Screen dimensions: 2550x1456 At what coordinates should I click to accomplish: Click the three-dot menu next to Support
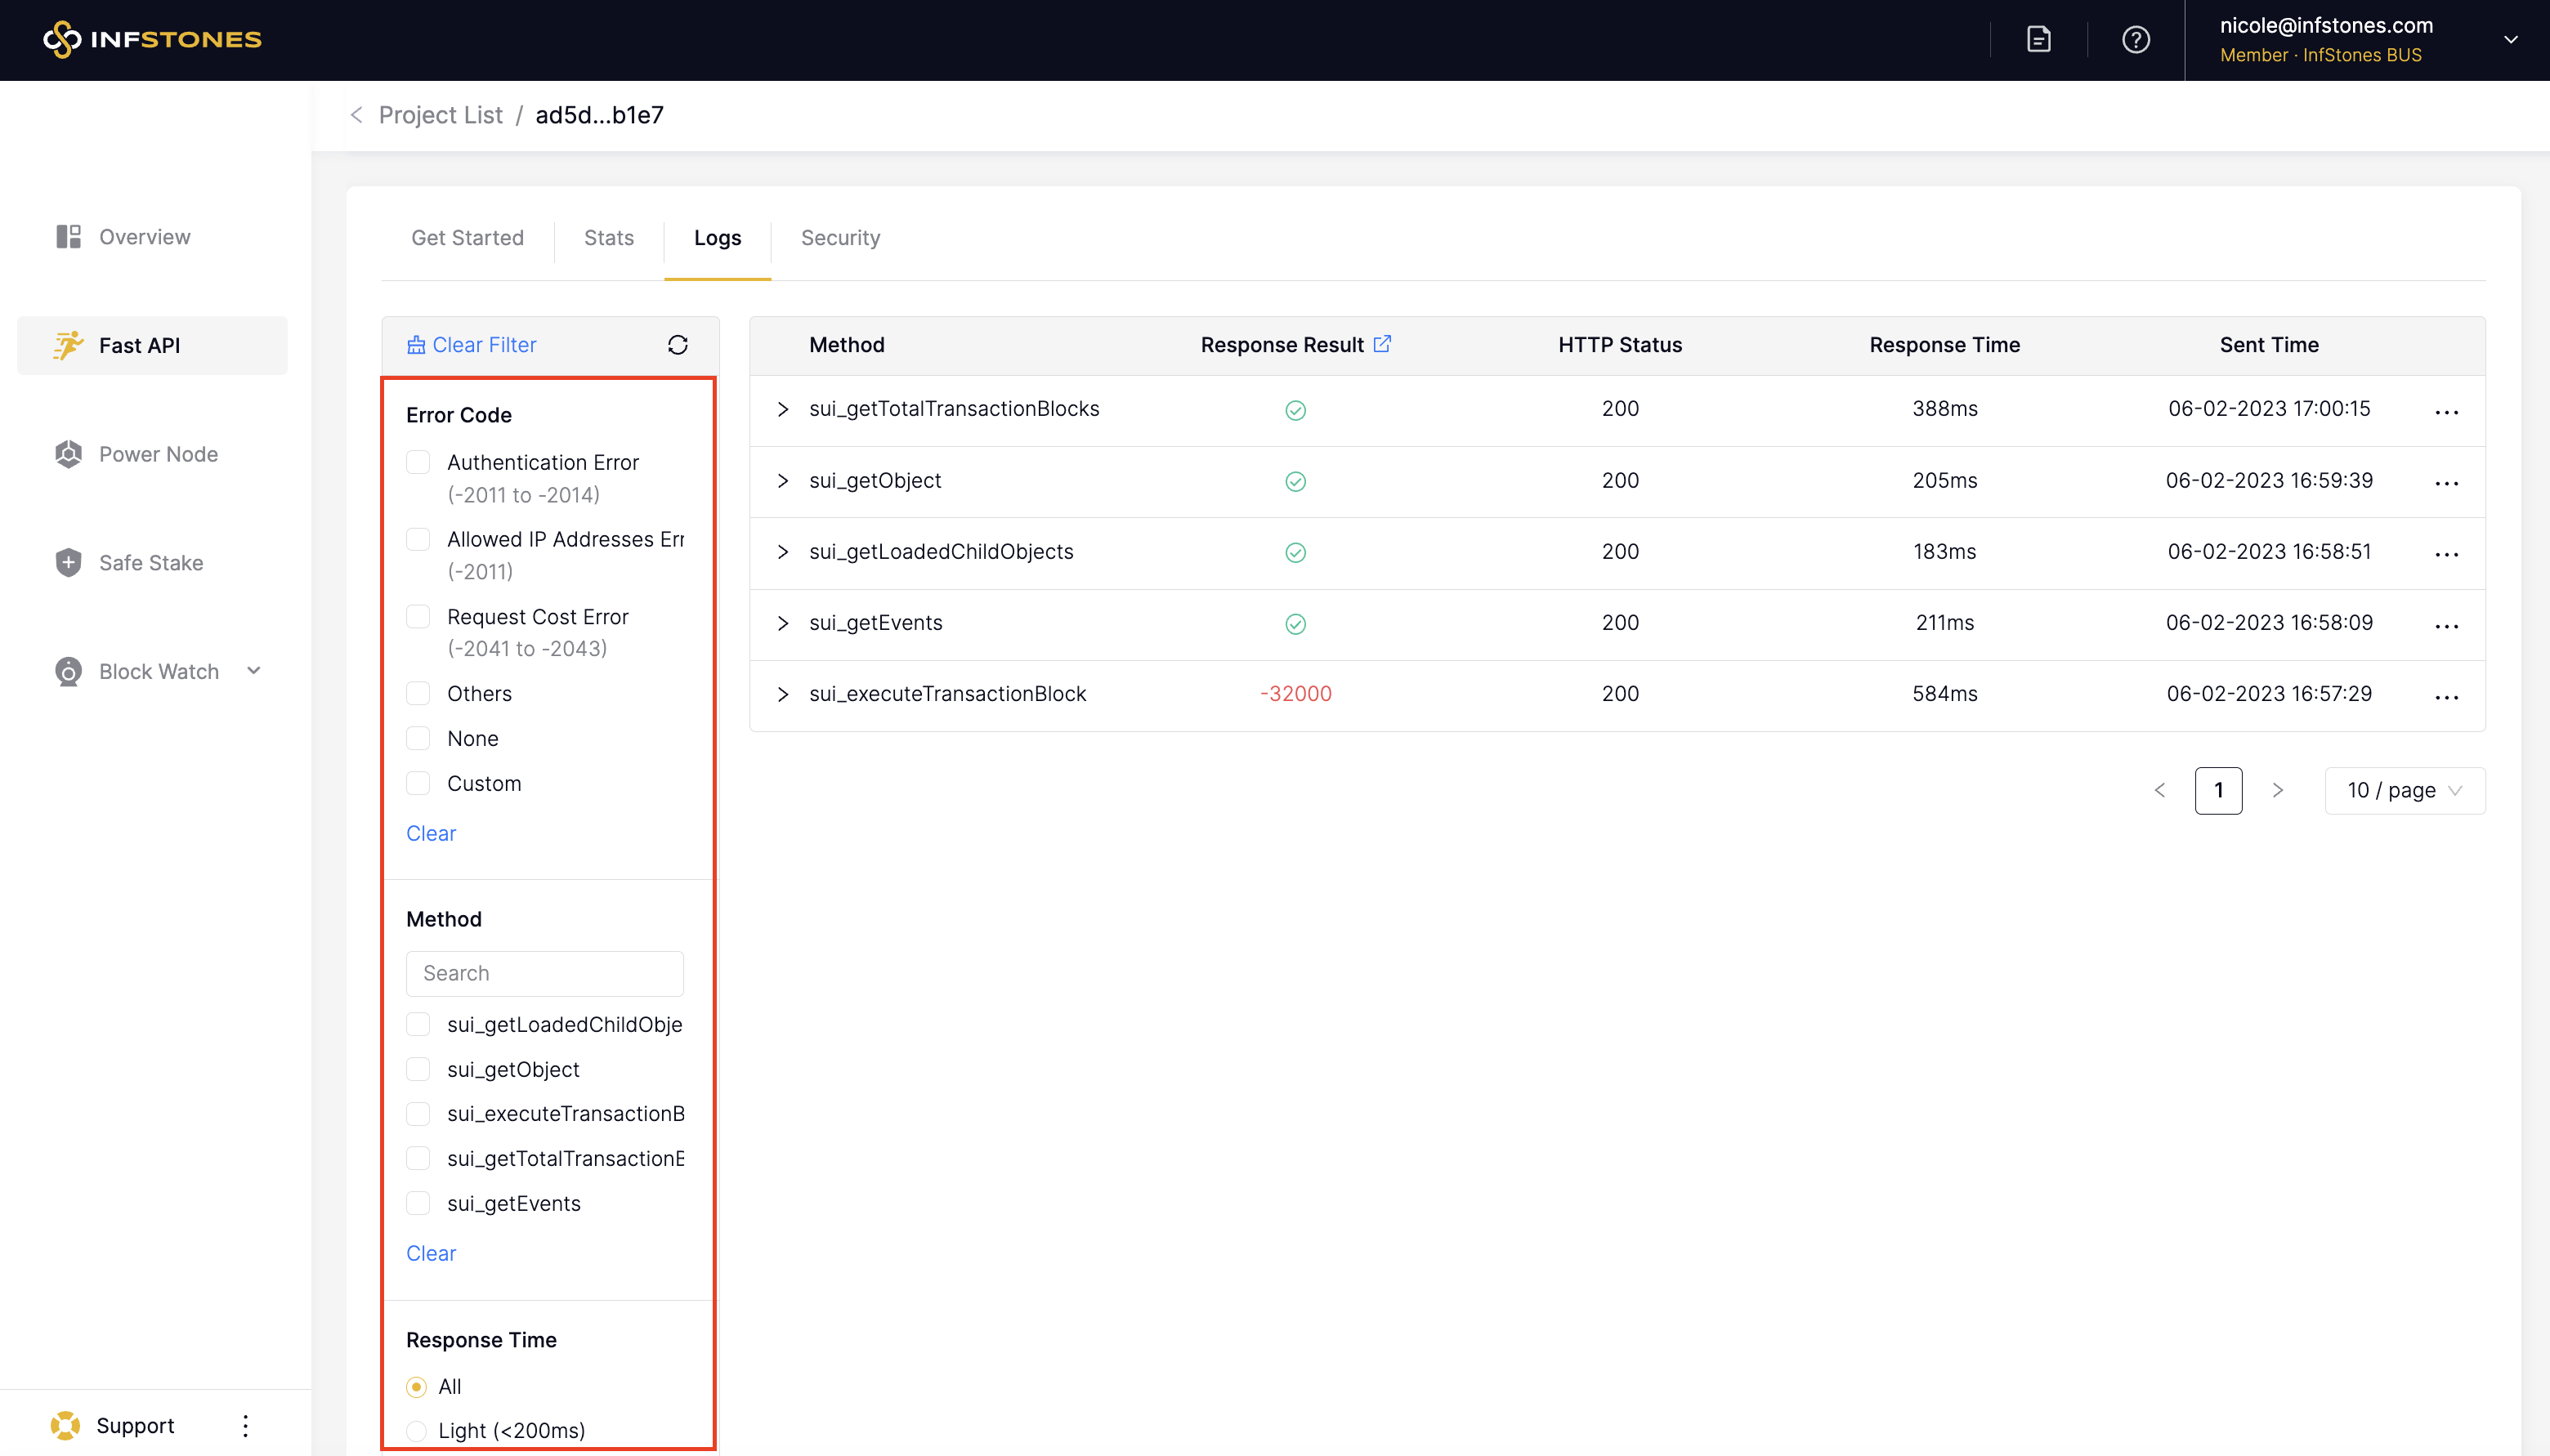(x=245, y=1425)
